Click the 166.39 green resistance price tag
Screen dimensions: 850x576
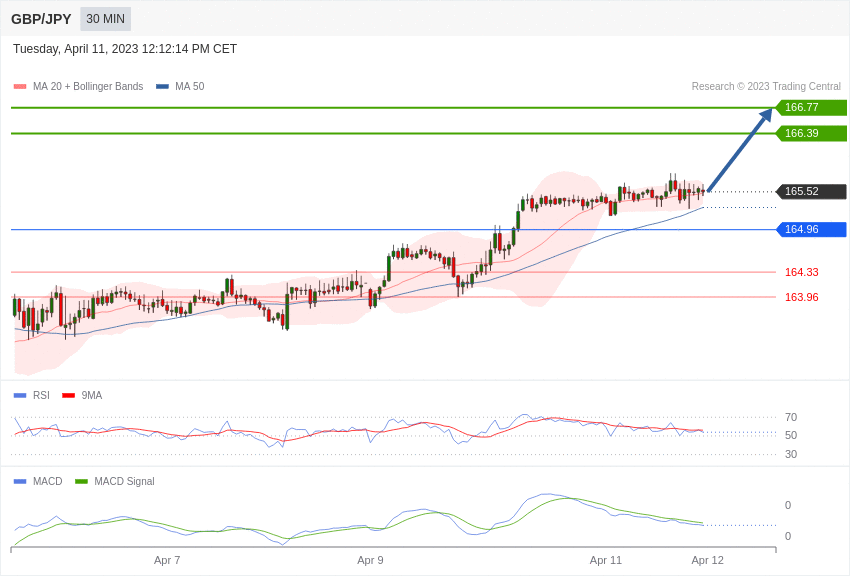click(811, 133)
